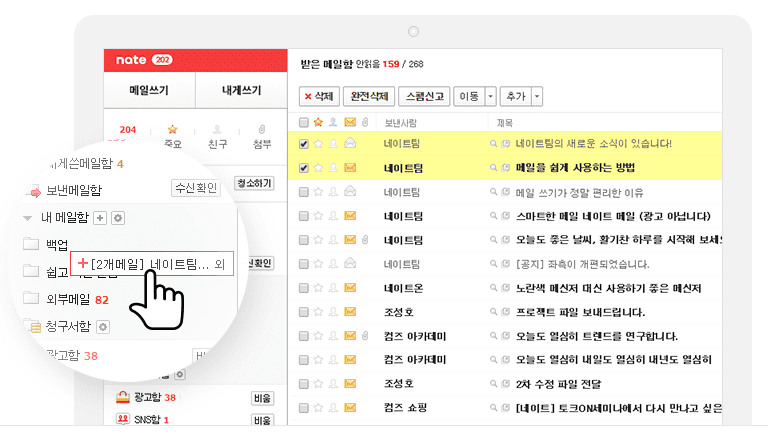This screenshot has width=768, height=442.
Task: Empty SNS함 with its 비움 button
Action: [263, 420]
